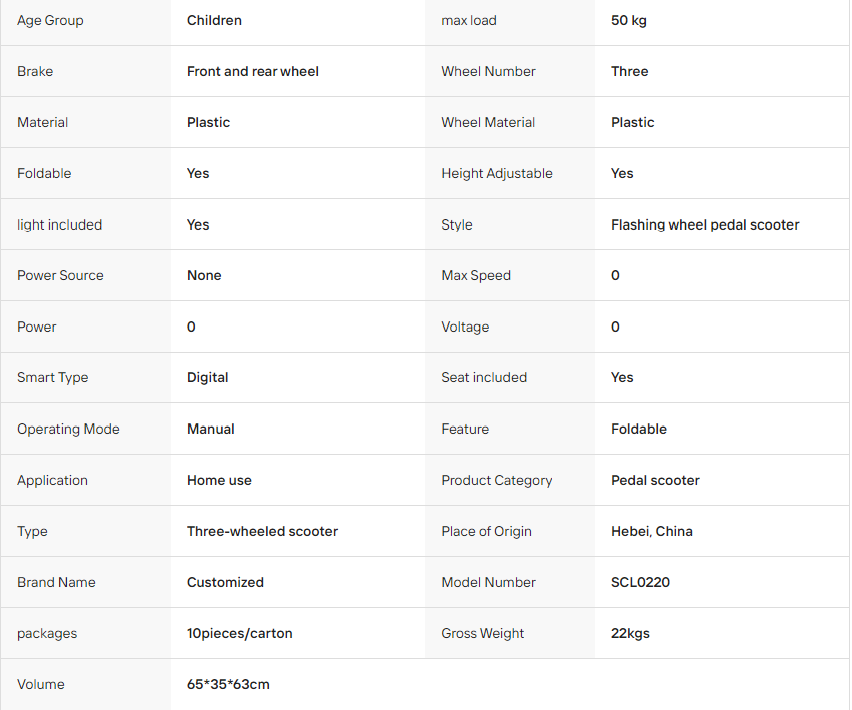Select the 'Digital' smart type value
Image resolution: width=852 pixels, height=710 pixels.
(x=207, y=378)
